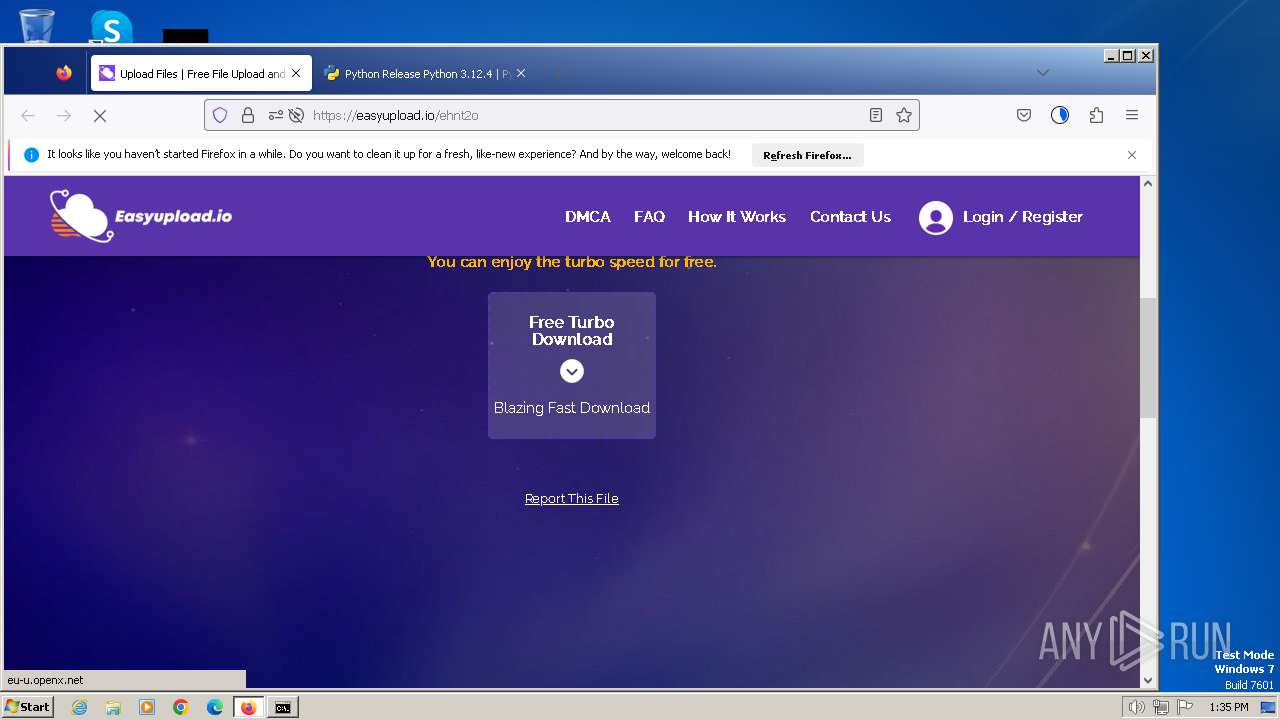This screenshot has height=720, width=1280.
Task: Click the padlock site security icon
Action: tap(248, 115)
